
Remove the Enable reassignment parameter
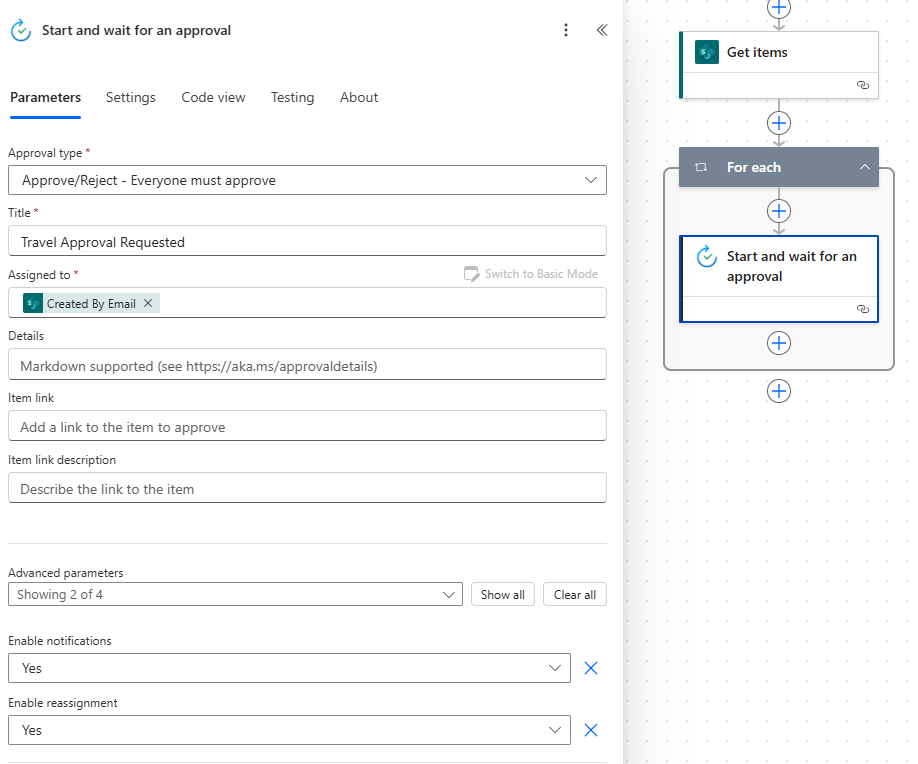591,730
